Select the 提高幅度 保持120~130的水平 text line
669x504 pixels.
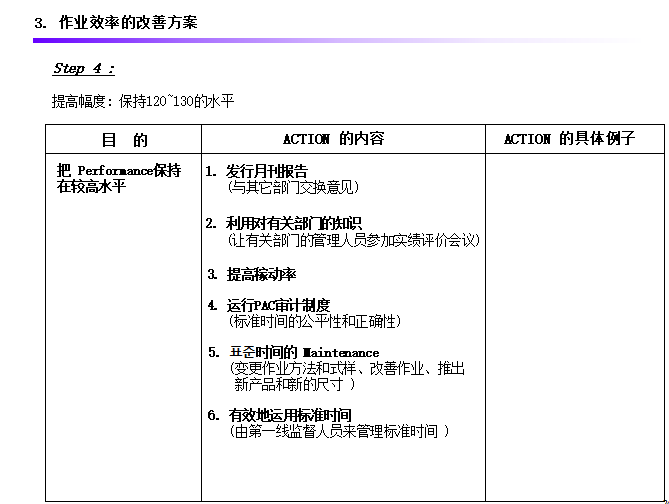(142, 101)
